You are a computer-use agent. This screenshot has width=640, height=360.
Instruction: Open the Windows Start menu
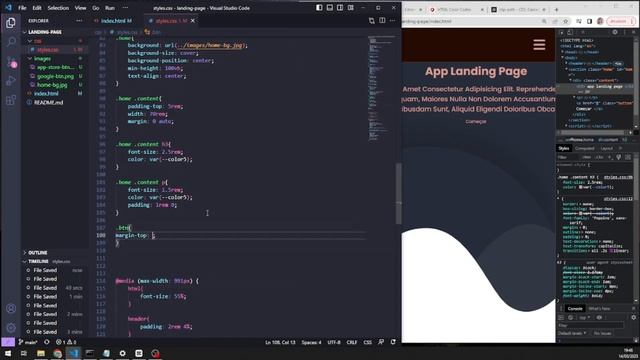(x=8, y=353)
